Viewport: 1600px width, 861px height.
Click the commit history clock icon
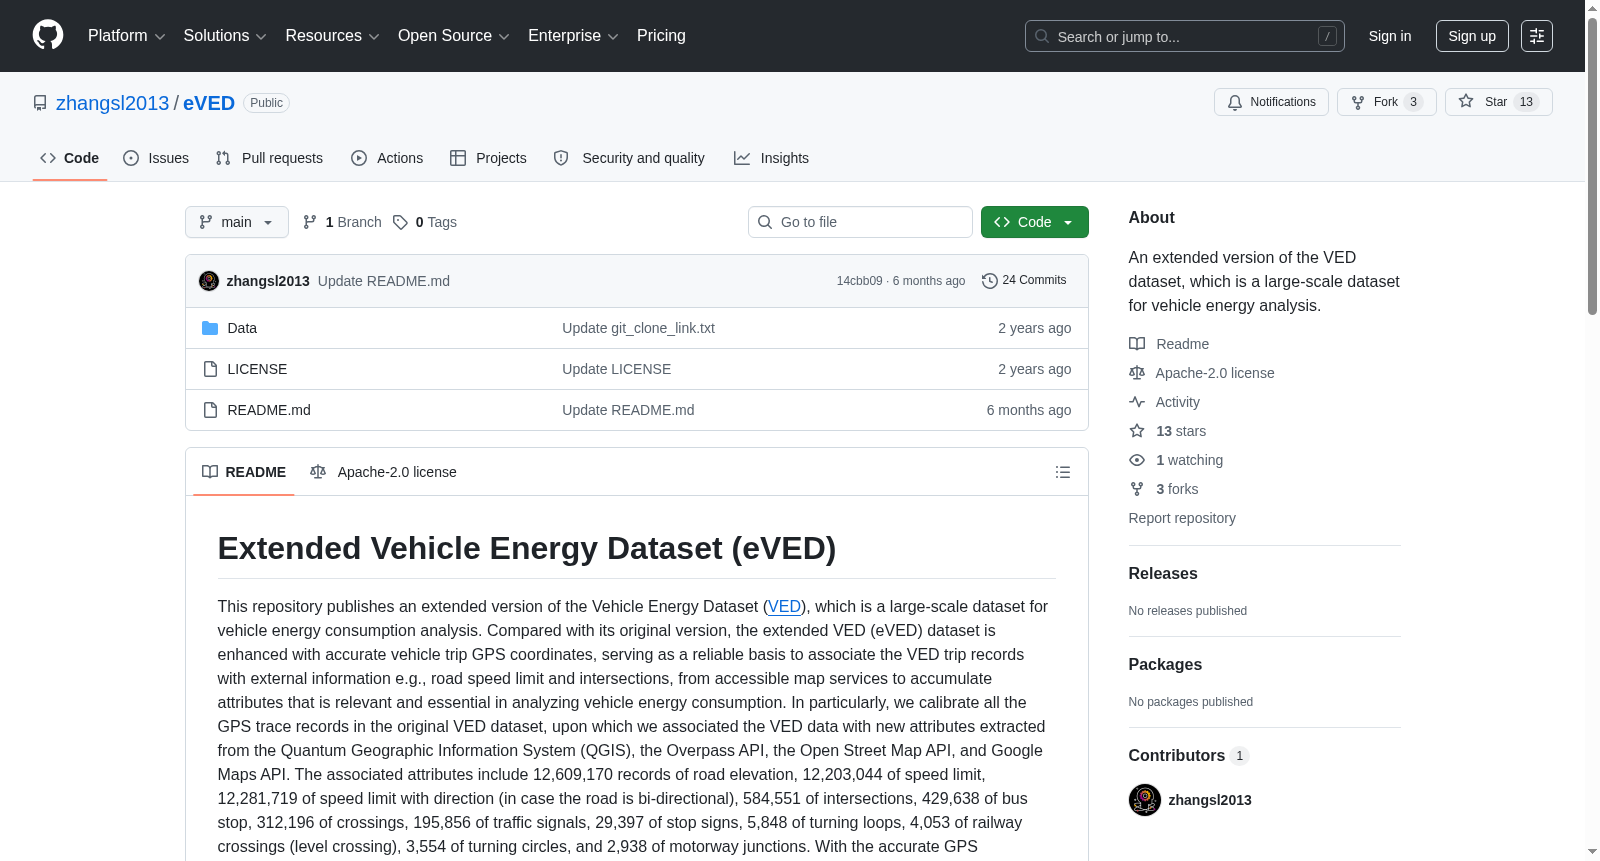[x=990, y=281]
